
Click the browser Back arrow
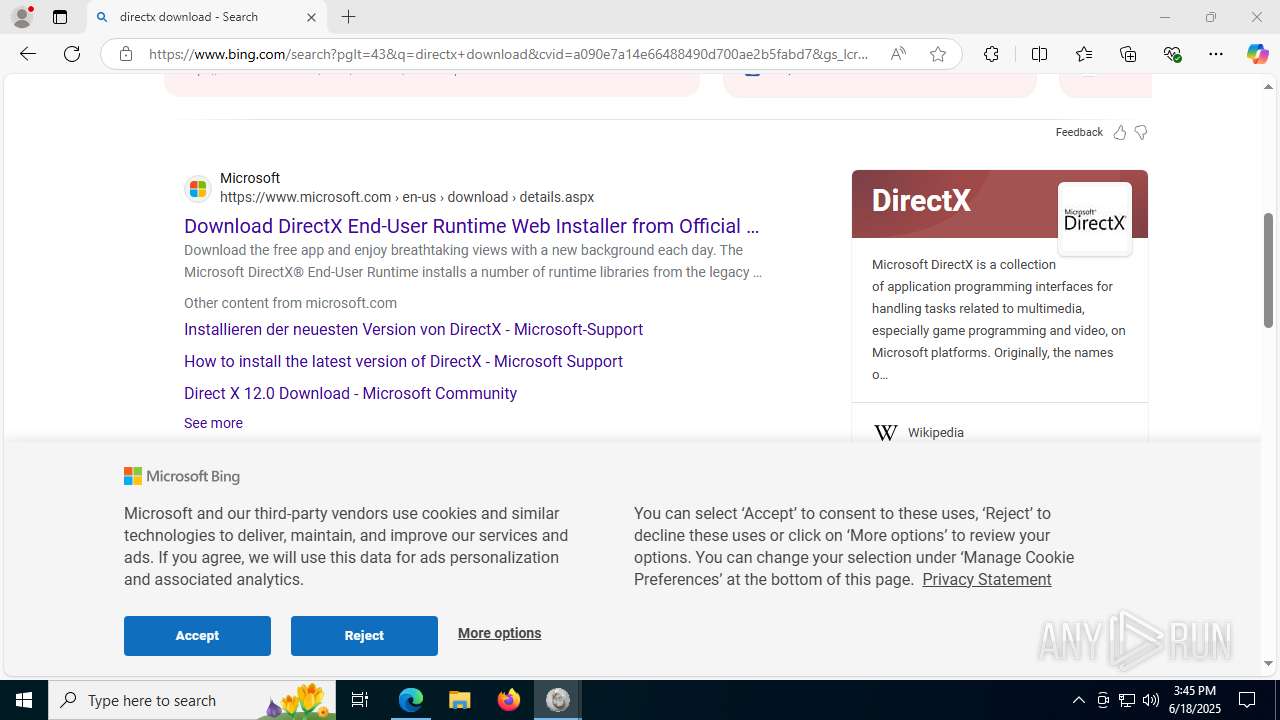tap(28, 54)
